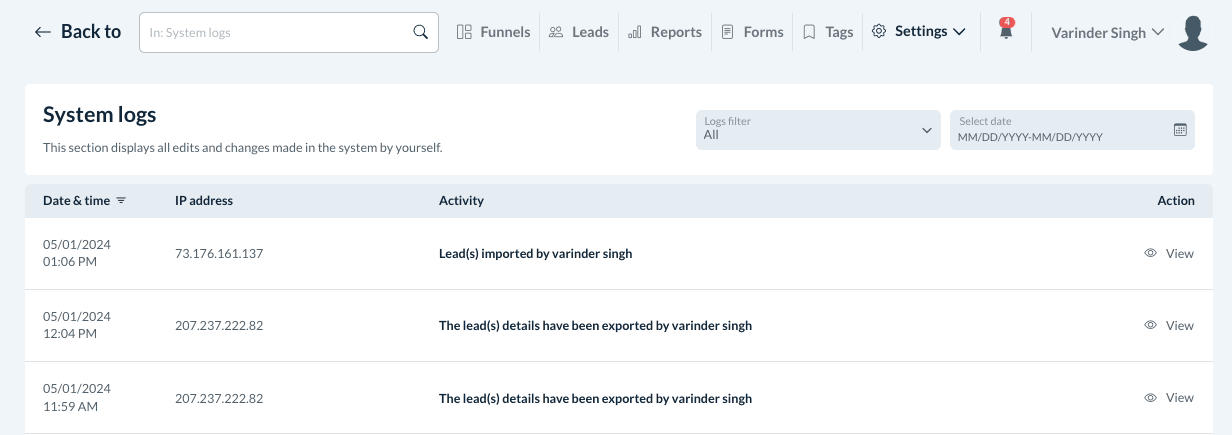Click the Funnels board icon
The width and height of the screenshot is (1232, 435).
pos(464,32)
